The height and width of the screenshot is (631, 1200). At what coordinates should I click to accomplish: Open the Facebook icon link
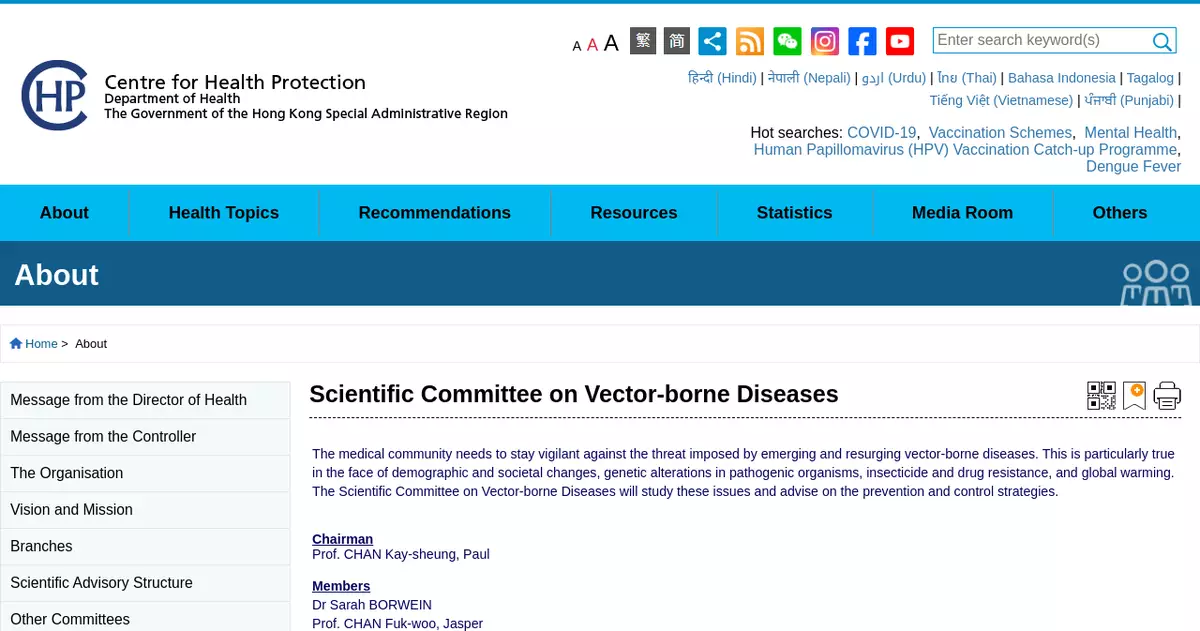click(x=862, y=41)
